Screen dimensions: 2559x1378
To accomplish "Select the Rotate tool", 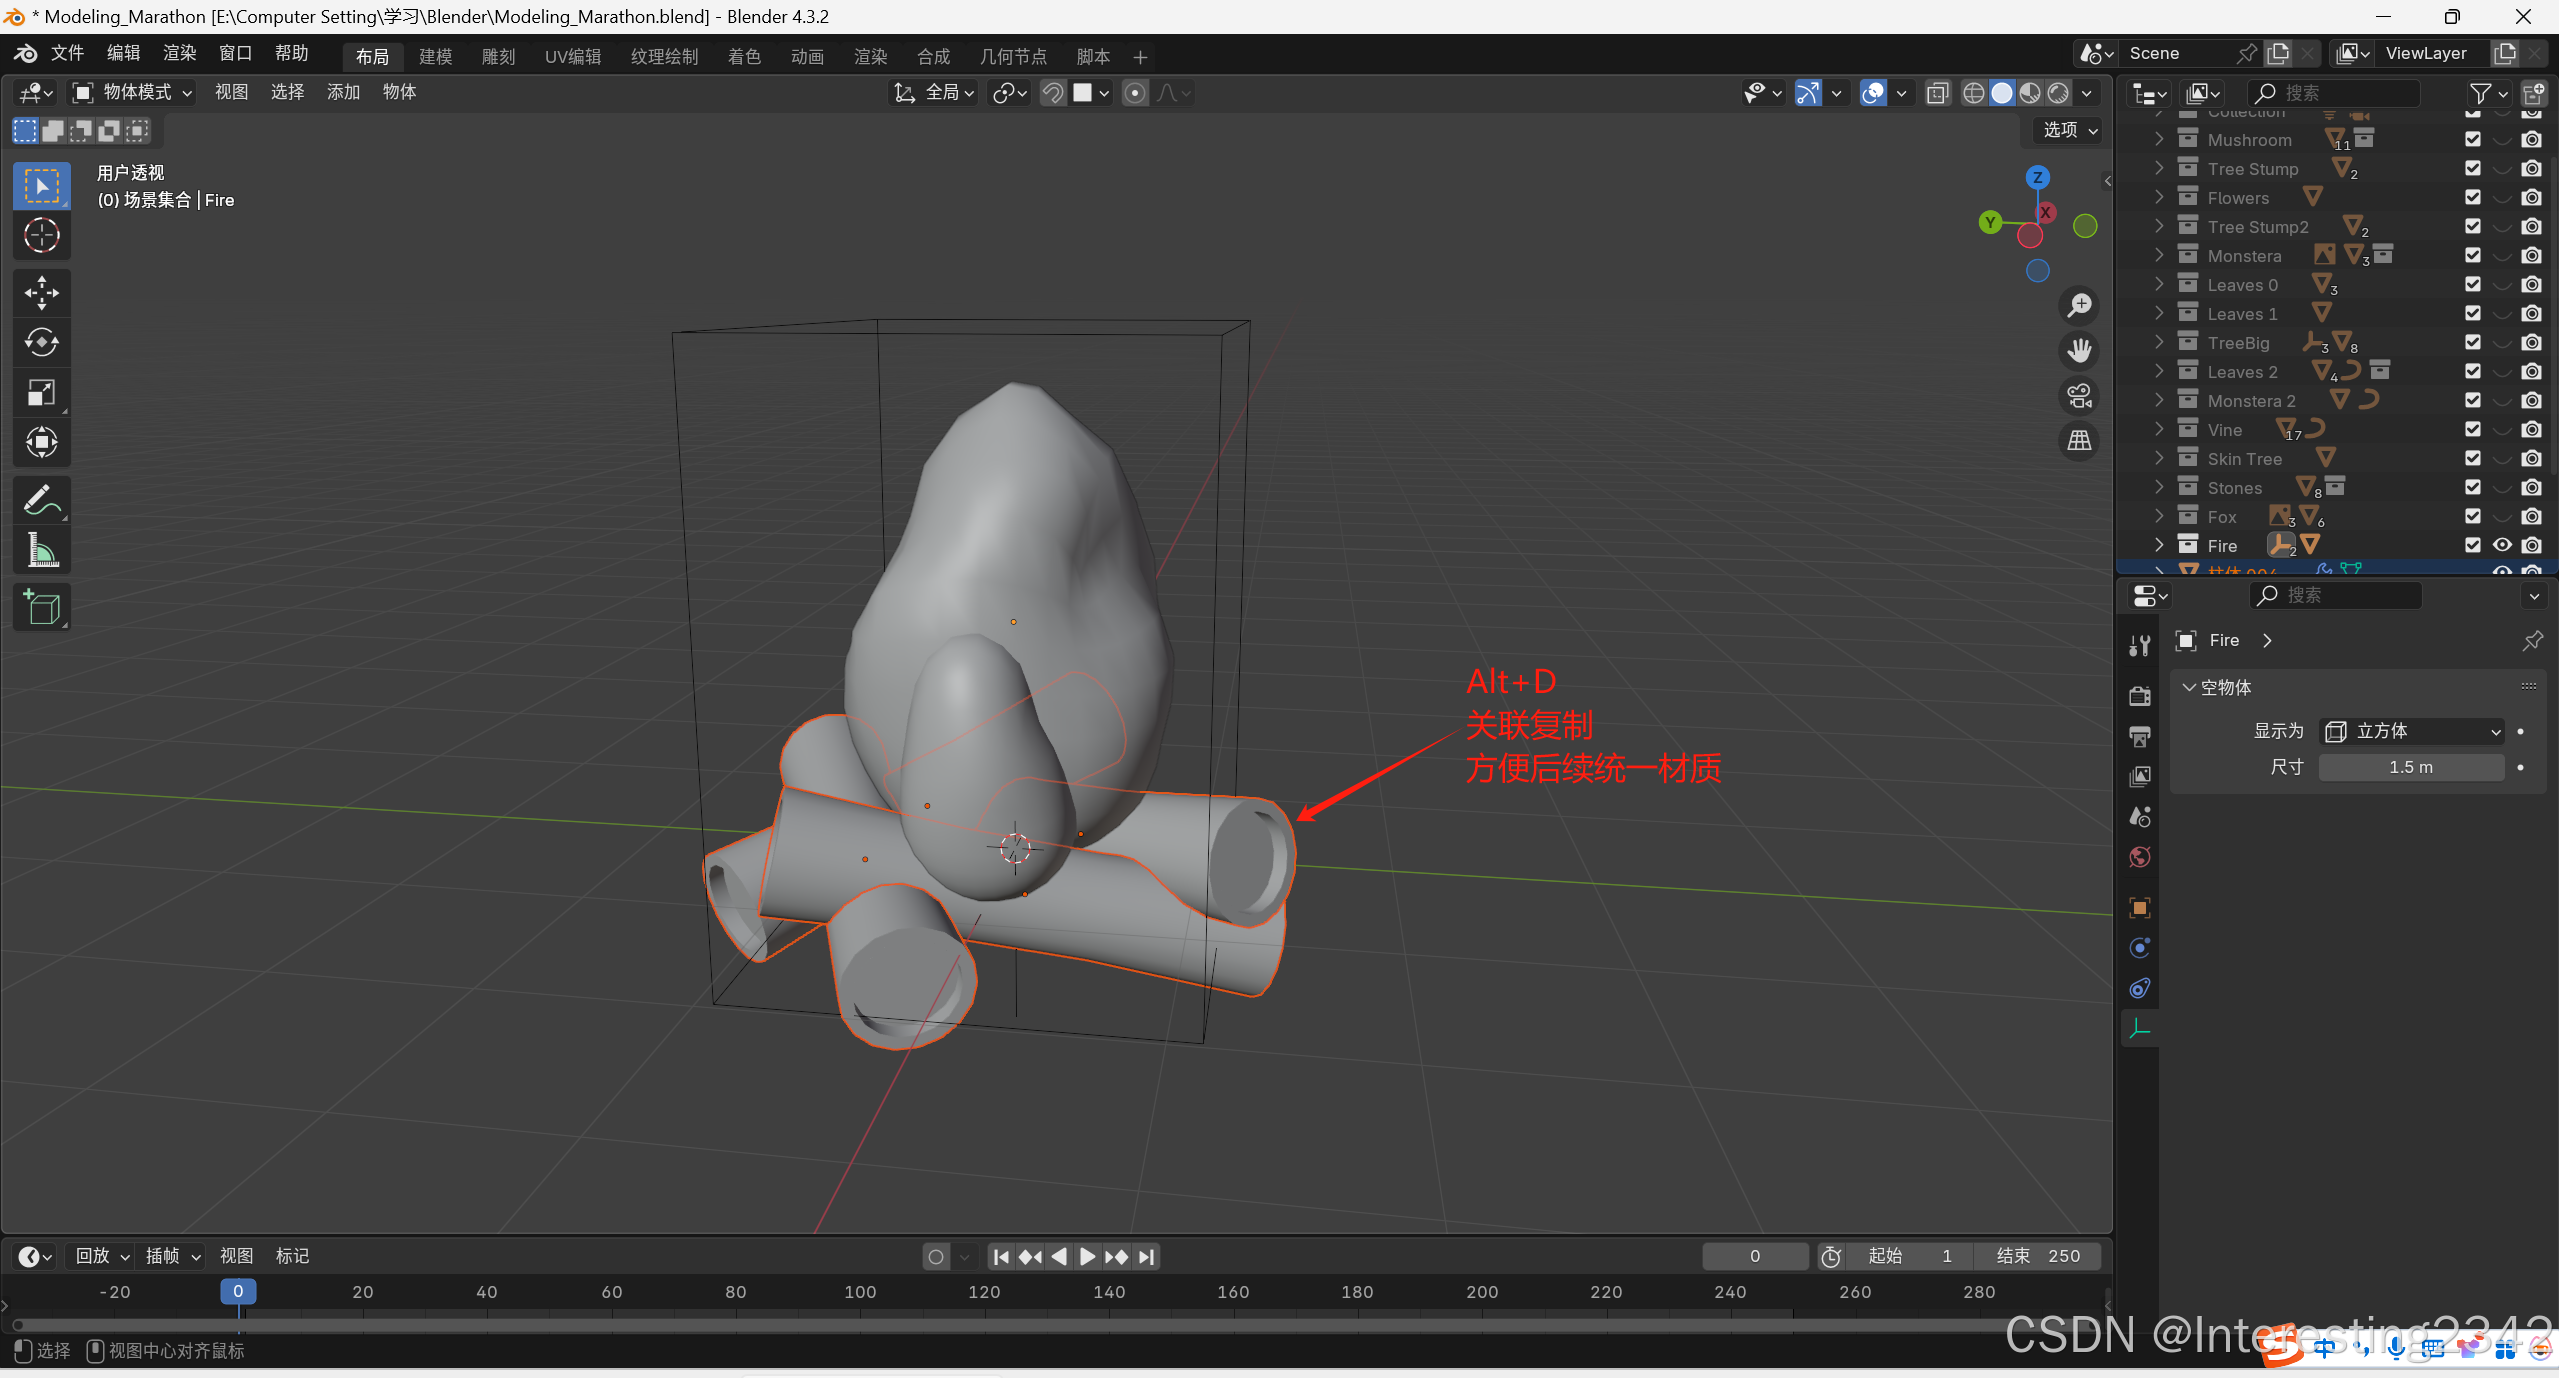I will coord(41,343).
